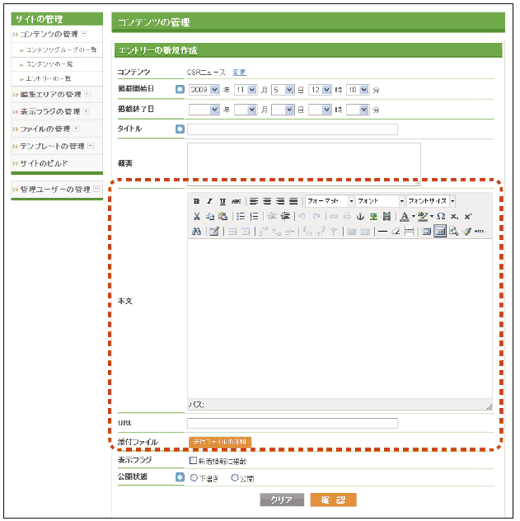
Task: Open preview (magnifier page icon)
Action: pyautogui.click(x=453, y=231)
